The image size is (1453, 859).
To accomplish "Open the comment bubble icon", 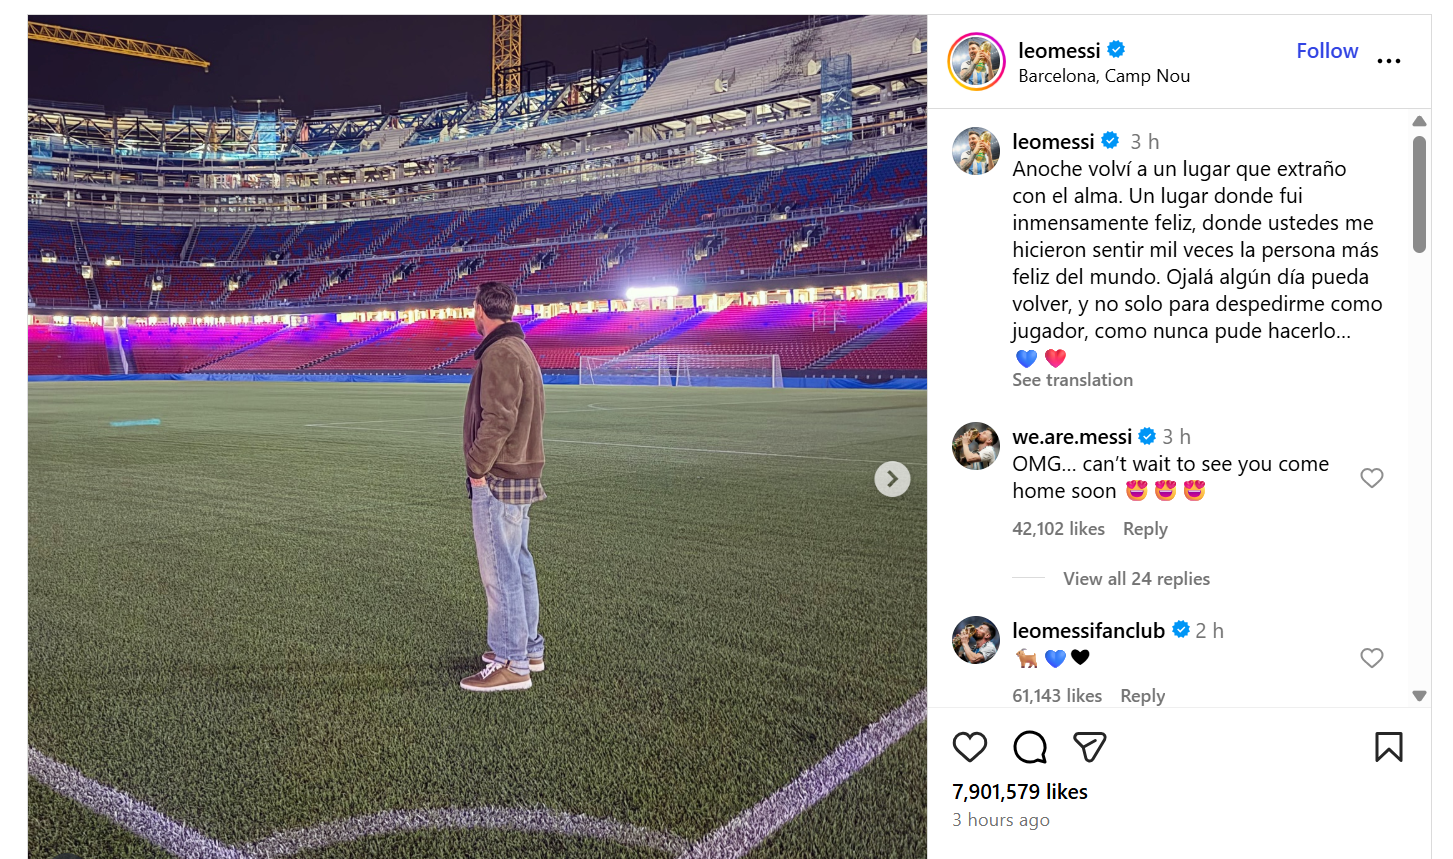I will coord(1029,747).
